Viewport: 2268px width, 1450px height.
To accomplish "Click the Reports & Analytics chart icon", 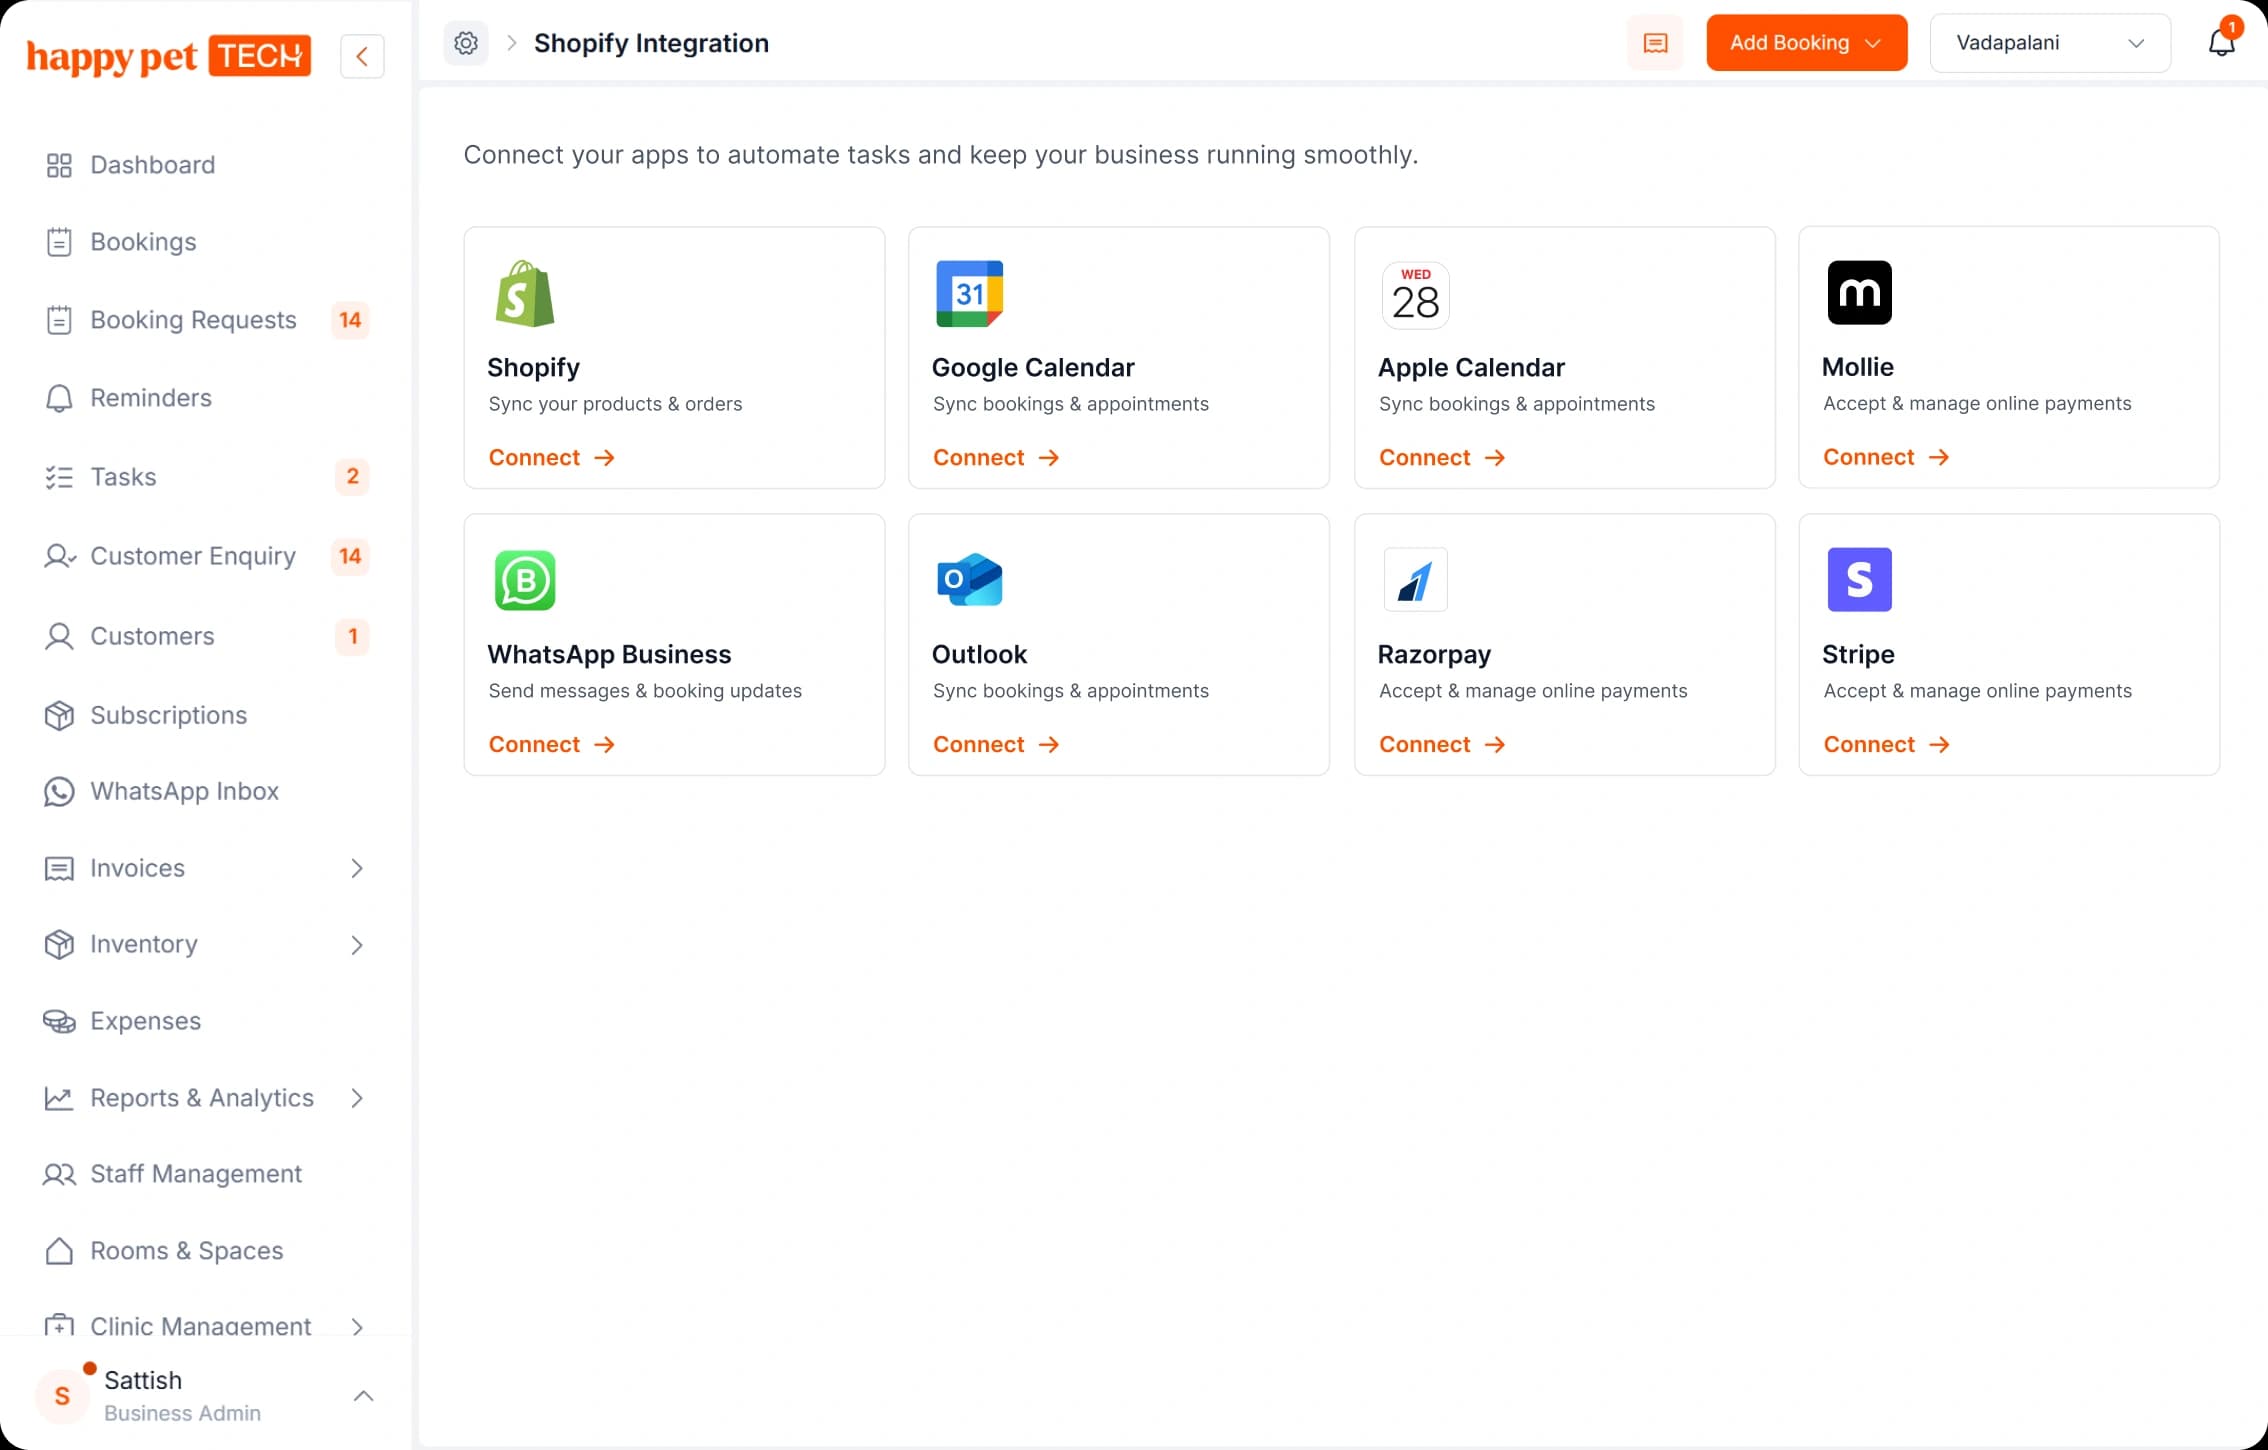I will pyautogui.click(x=59, y=1098).
